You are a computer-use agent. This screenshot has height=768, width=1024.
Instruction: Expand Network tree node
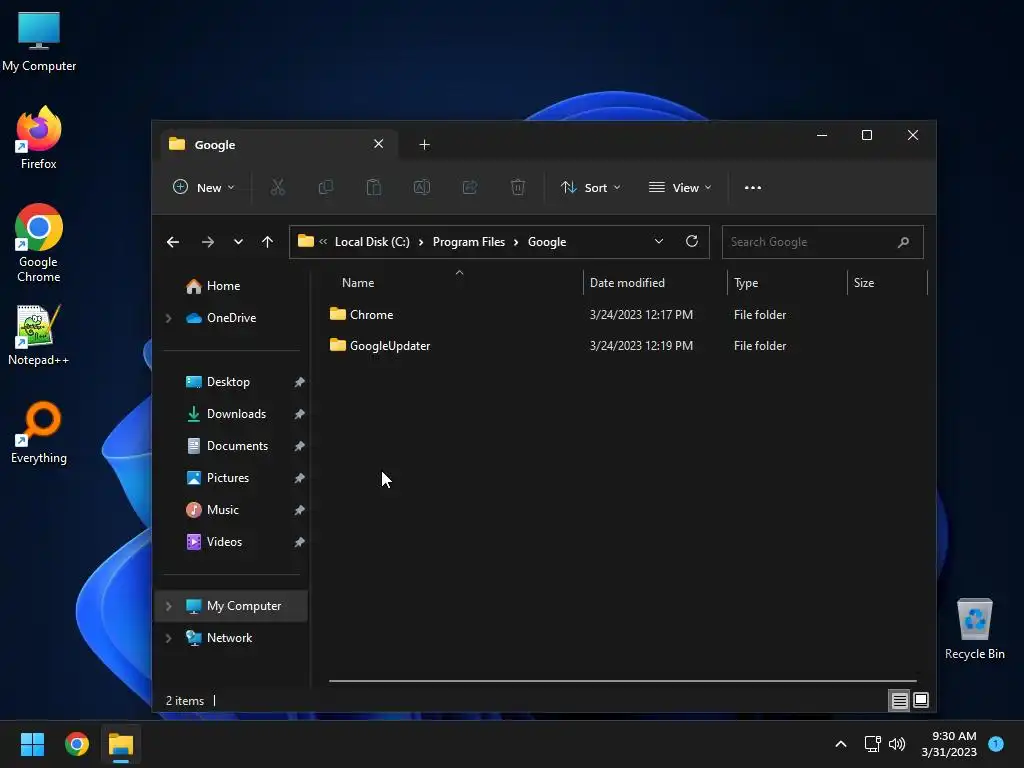click(x=168, y=638)
